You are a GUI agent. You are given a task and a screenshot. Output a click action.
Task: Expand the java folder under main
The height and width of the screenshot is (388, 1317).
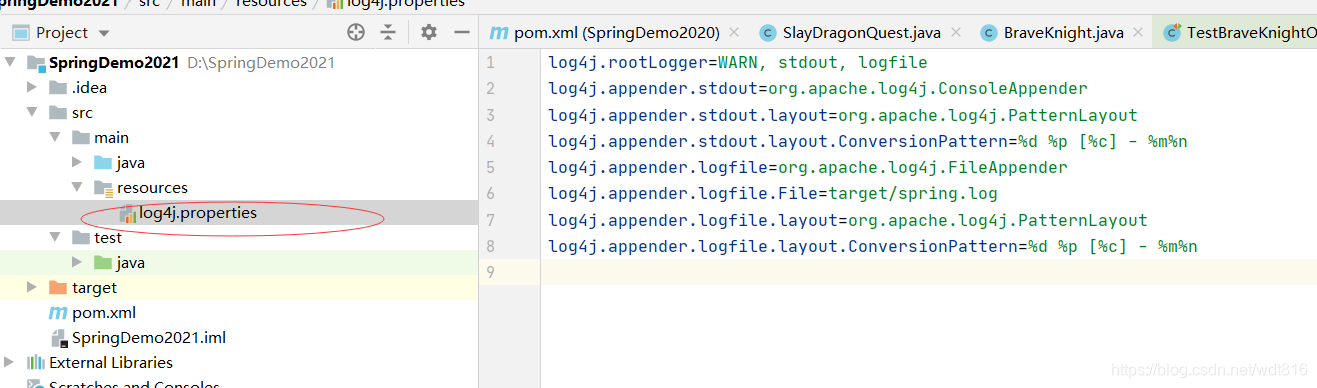[77, 163]
